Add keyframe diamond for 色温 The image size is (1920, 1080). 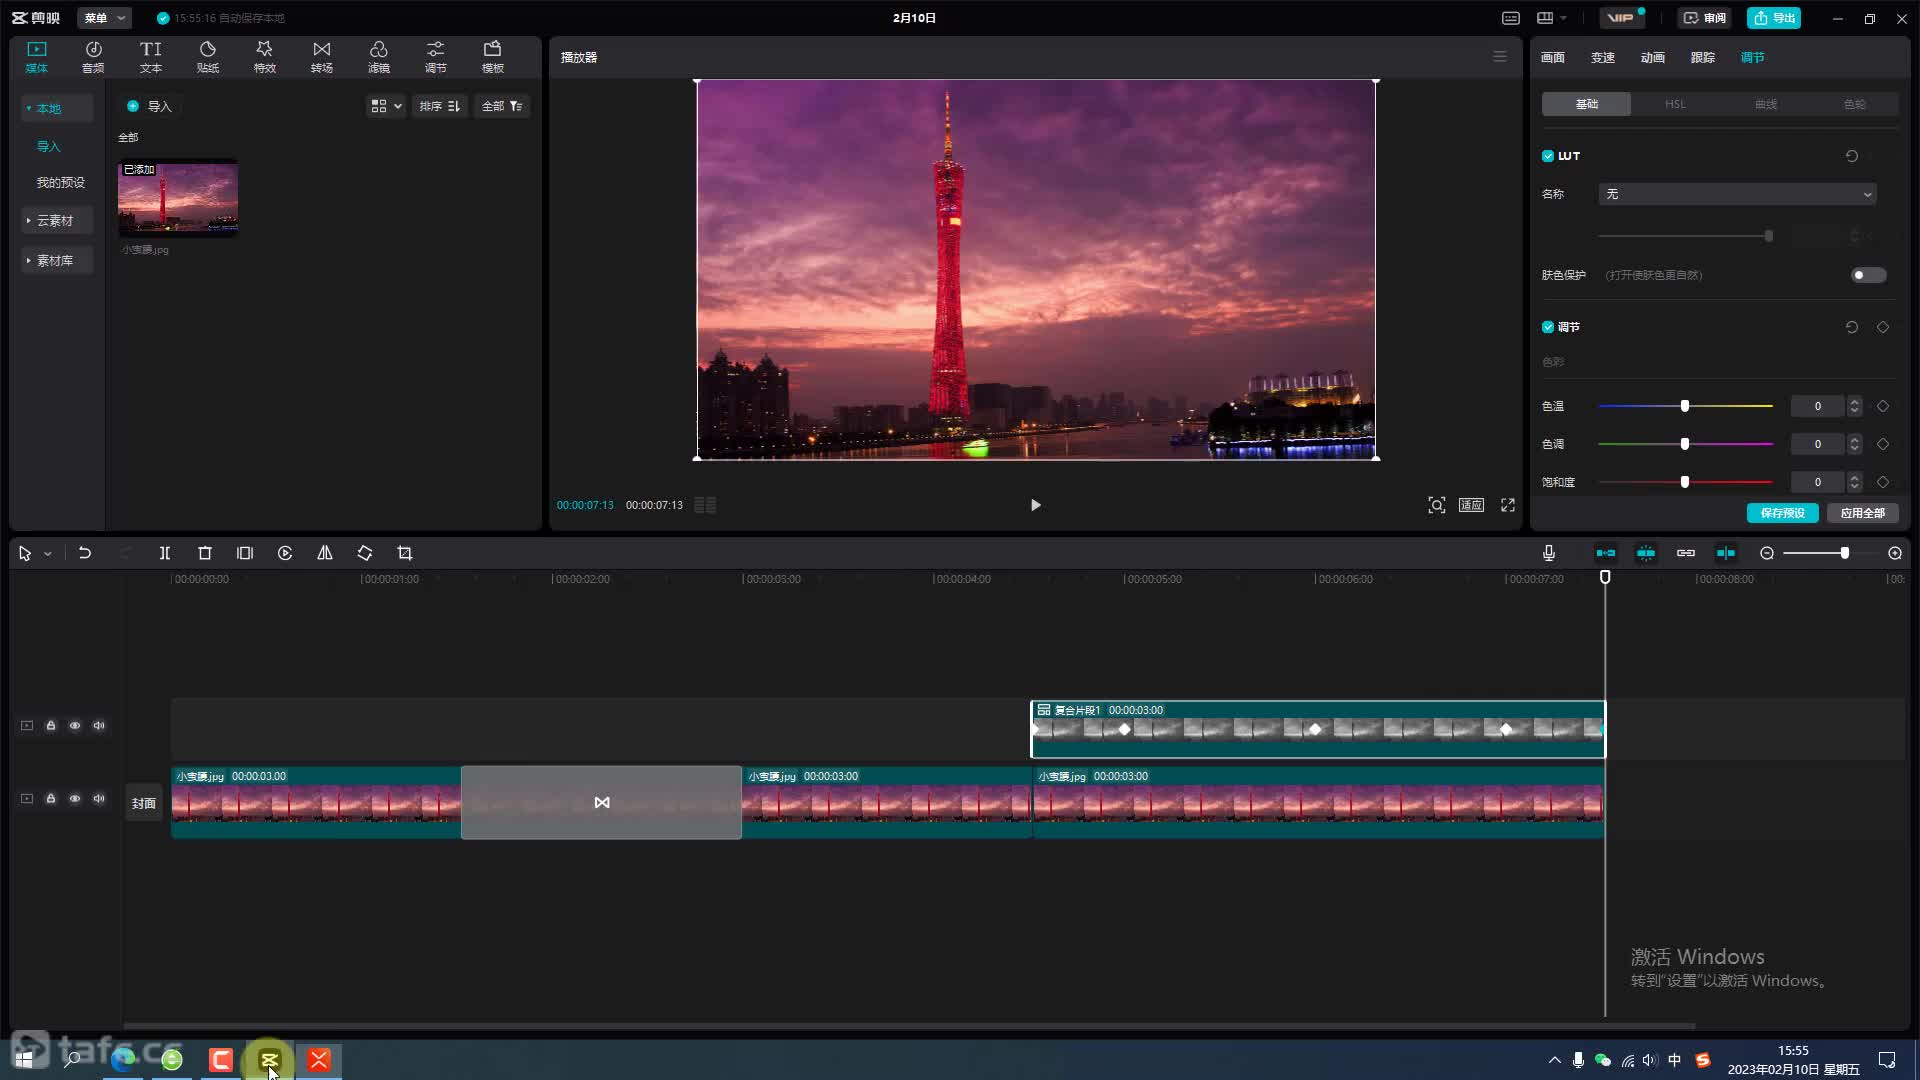tap(1883, 406)
